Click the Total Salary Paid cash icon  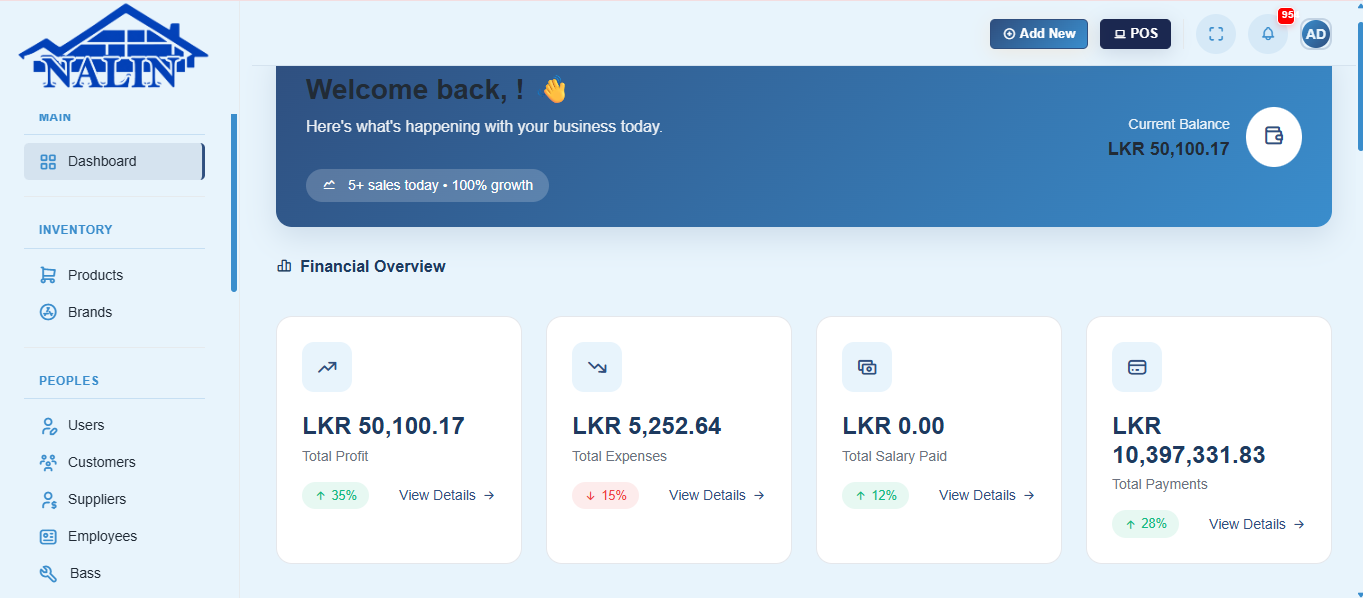pyautogui.click(x=867, y=367)
